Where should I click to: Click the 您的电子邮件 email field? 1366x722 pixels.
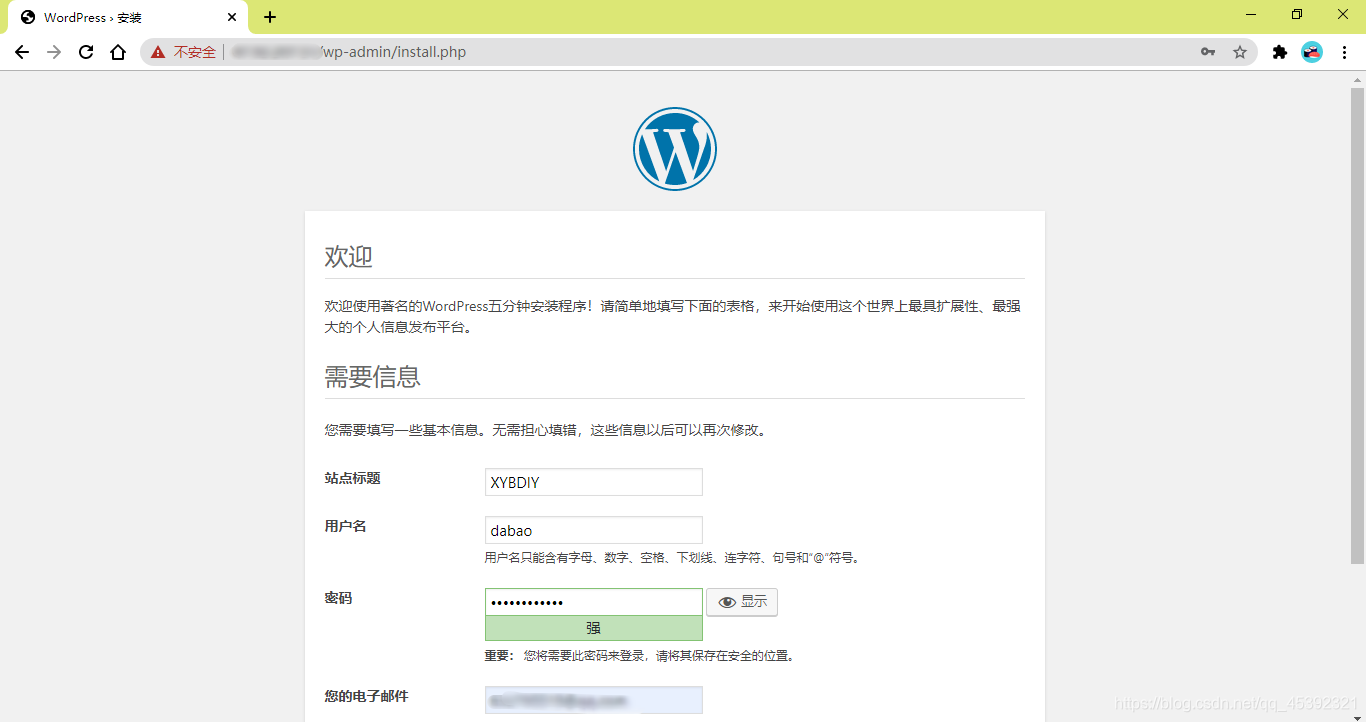coord(594,700)
